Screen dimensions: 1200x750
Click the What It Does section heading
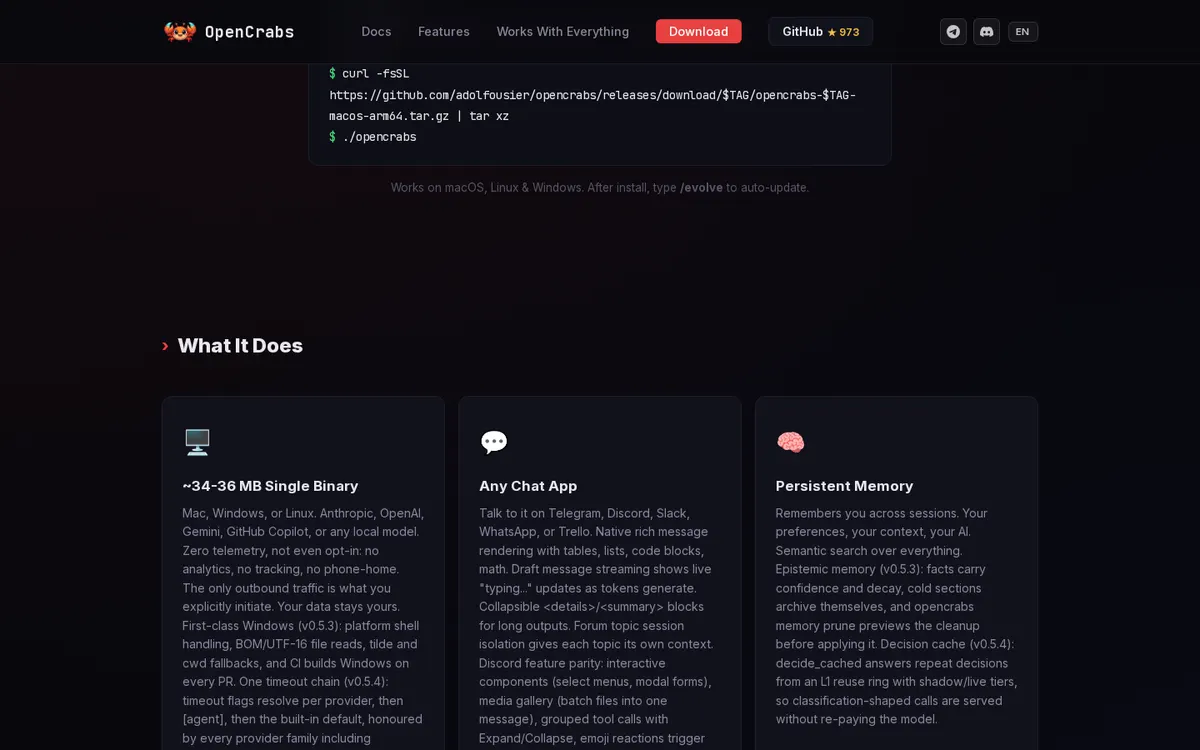tap(240, 346)
